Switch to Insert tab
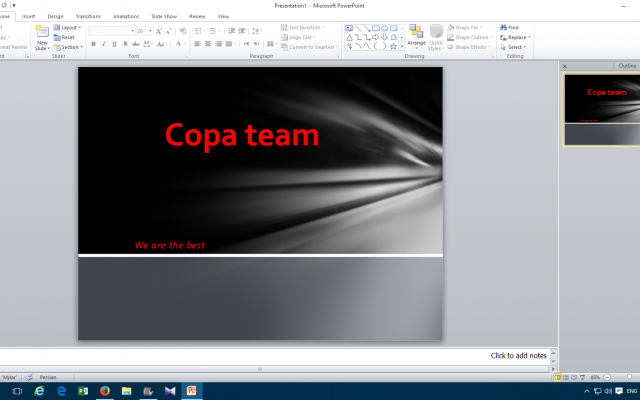The height and width of the screenshot is (400, 640). (28, 16)
